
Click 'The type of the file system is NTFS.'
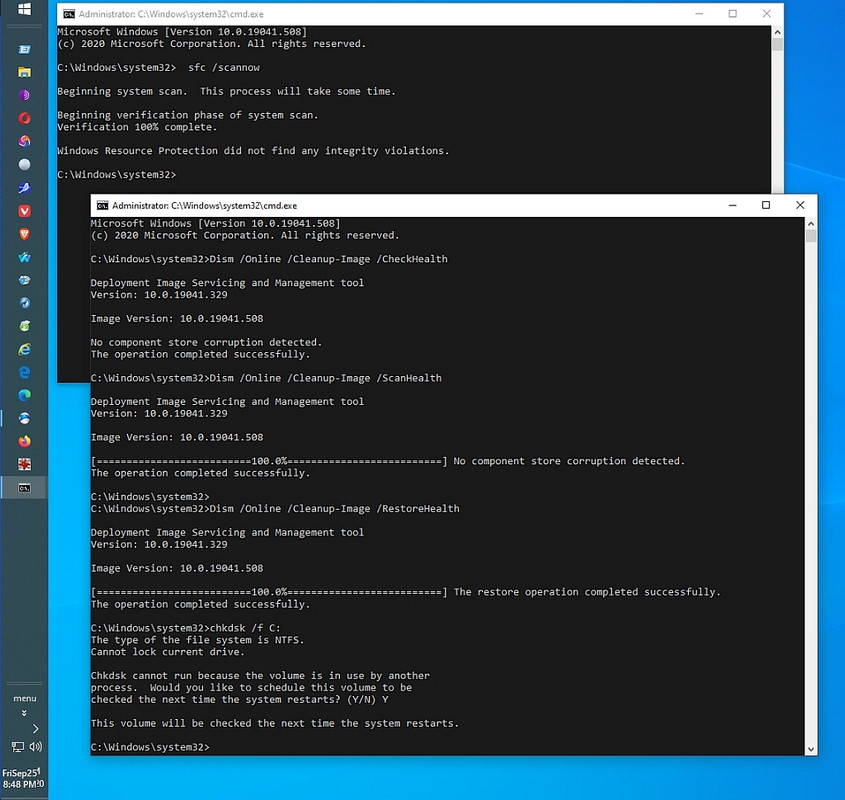[197, 640]
